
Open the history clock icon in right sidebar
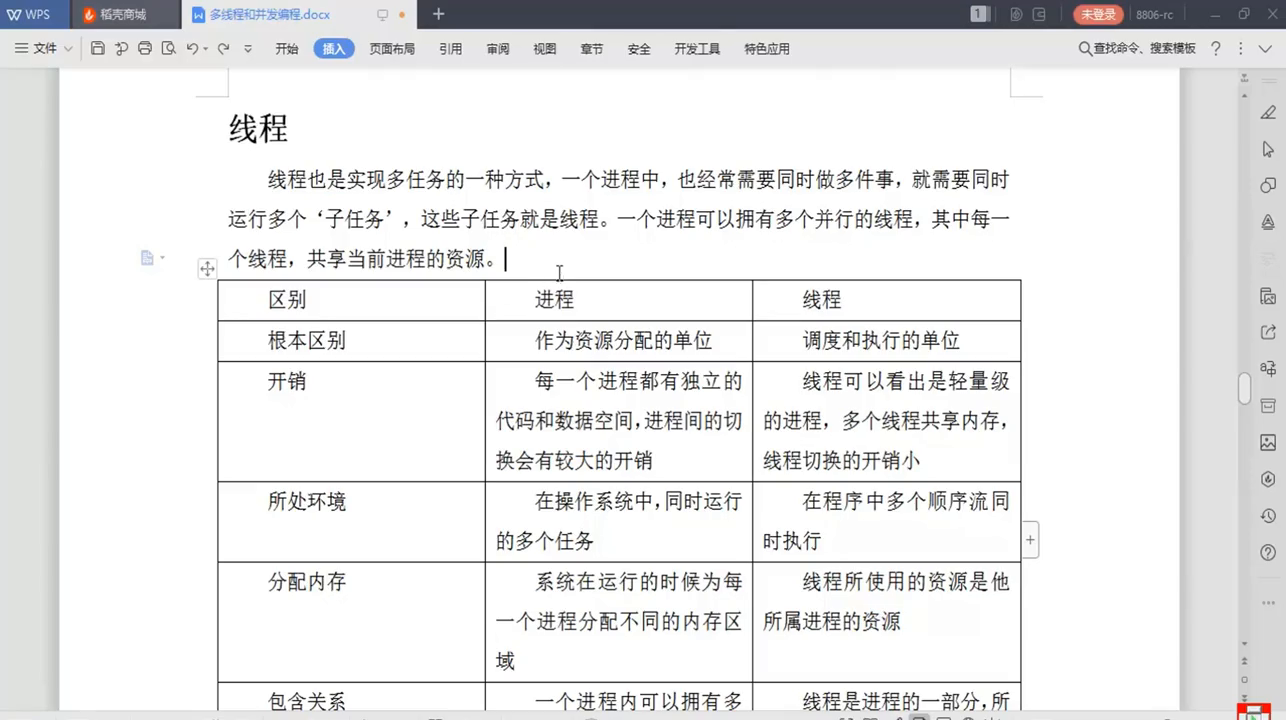pos(1268,516)
